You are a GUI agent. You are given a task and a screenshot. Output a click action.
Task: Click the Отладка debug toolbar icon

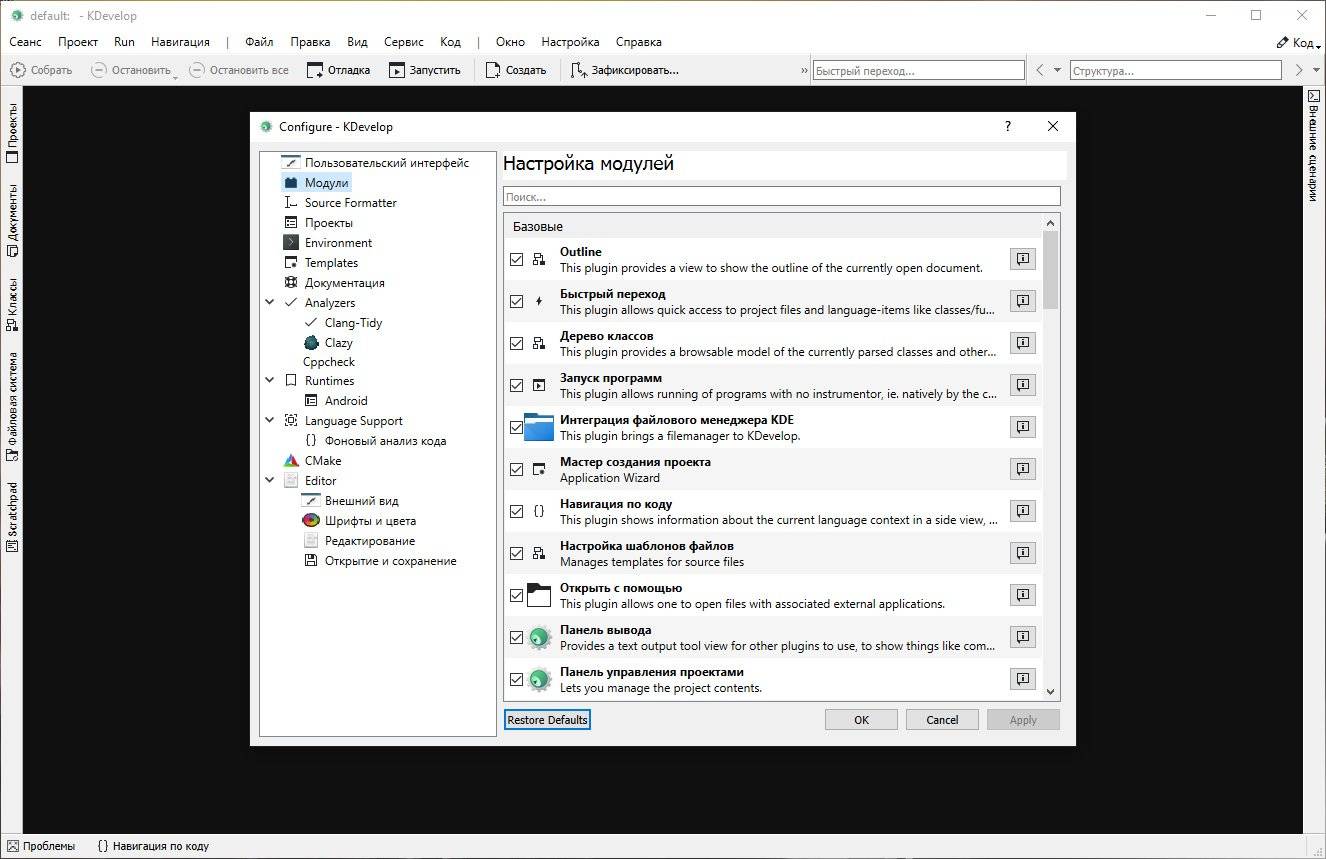tap(315, 70)
